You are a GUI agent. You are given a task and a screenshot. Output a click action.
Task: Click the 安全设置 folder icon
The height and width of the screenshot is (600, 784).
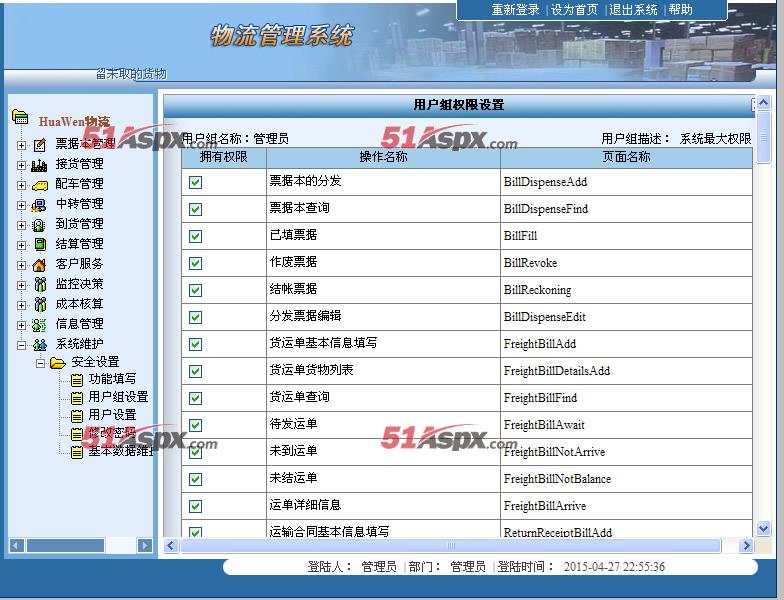pyautogui.click(x=58, y=362)
